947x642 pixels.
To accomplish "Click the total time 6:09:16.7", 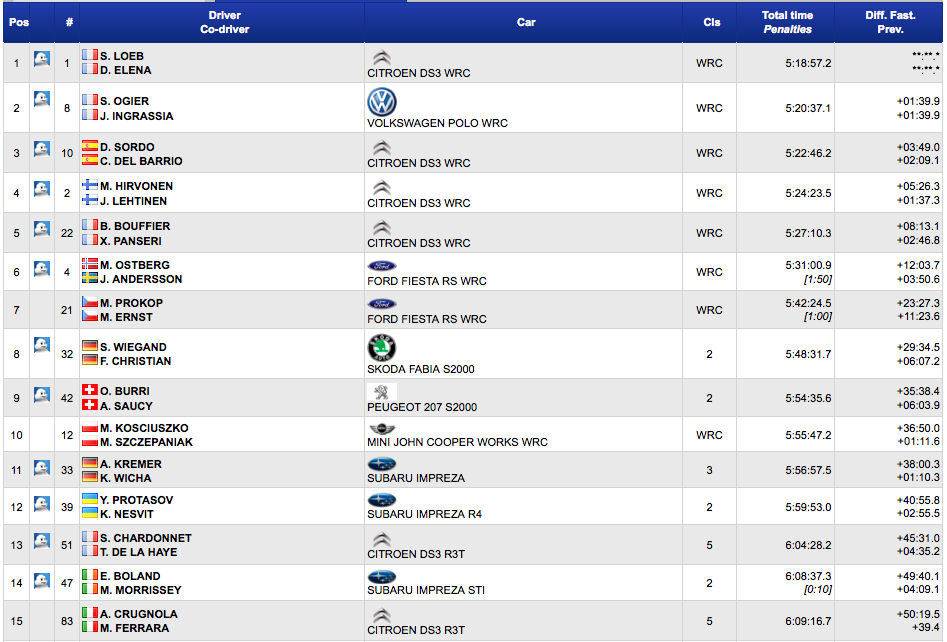I will [808, 621].
